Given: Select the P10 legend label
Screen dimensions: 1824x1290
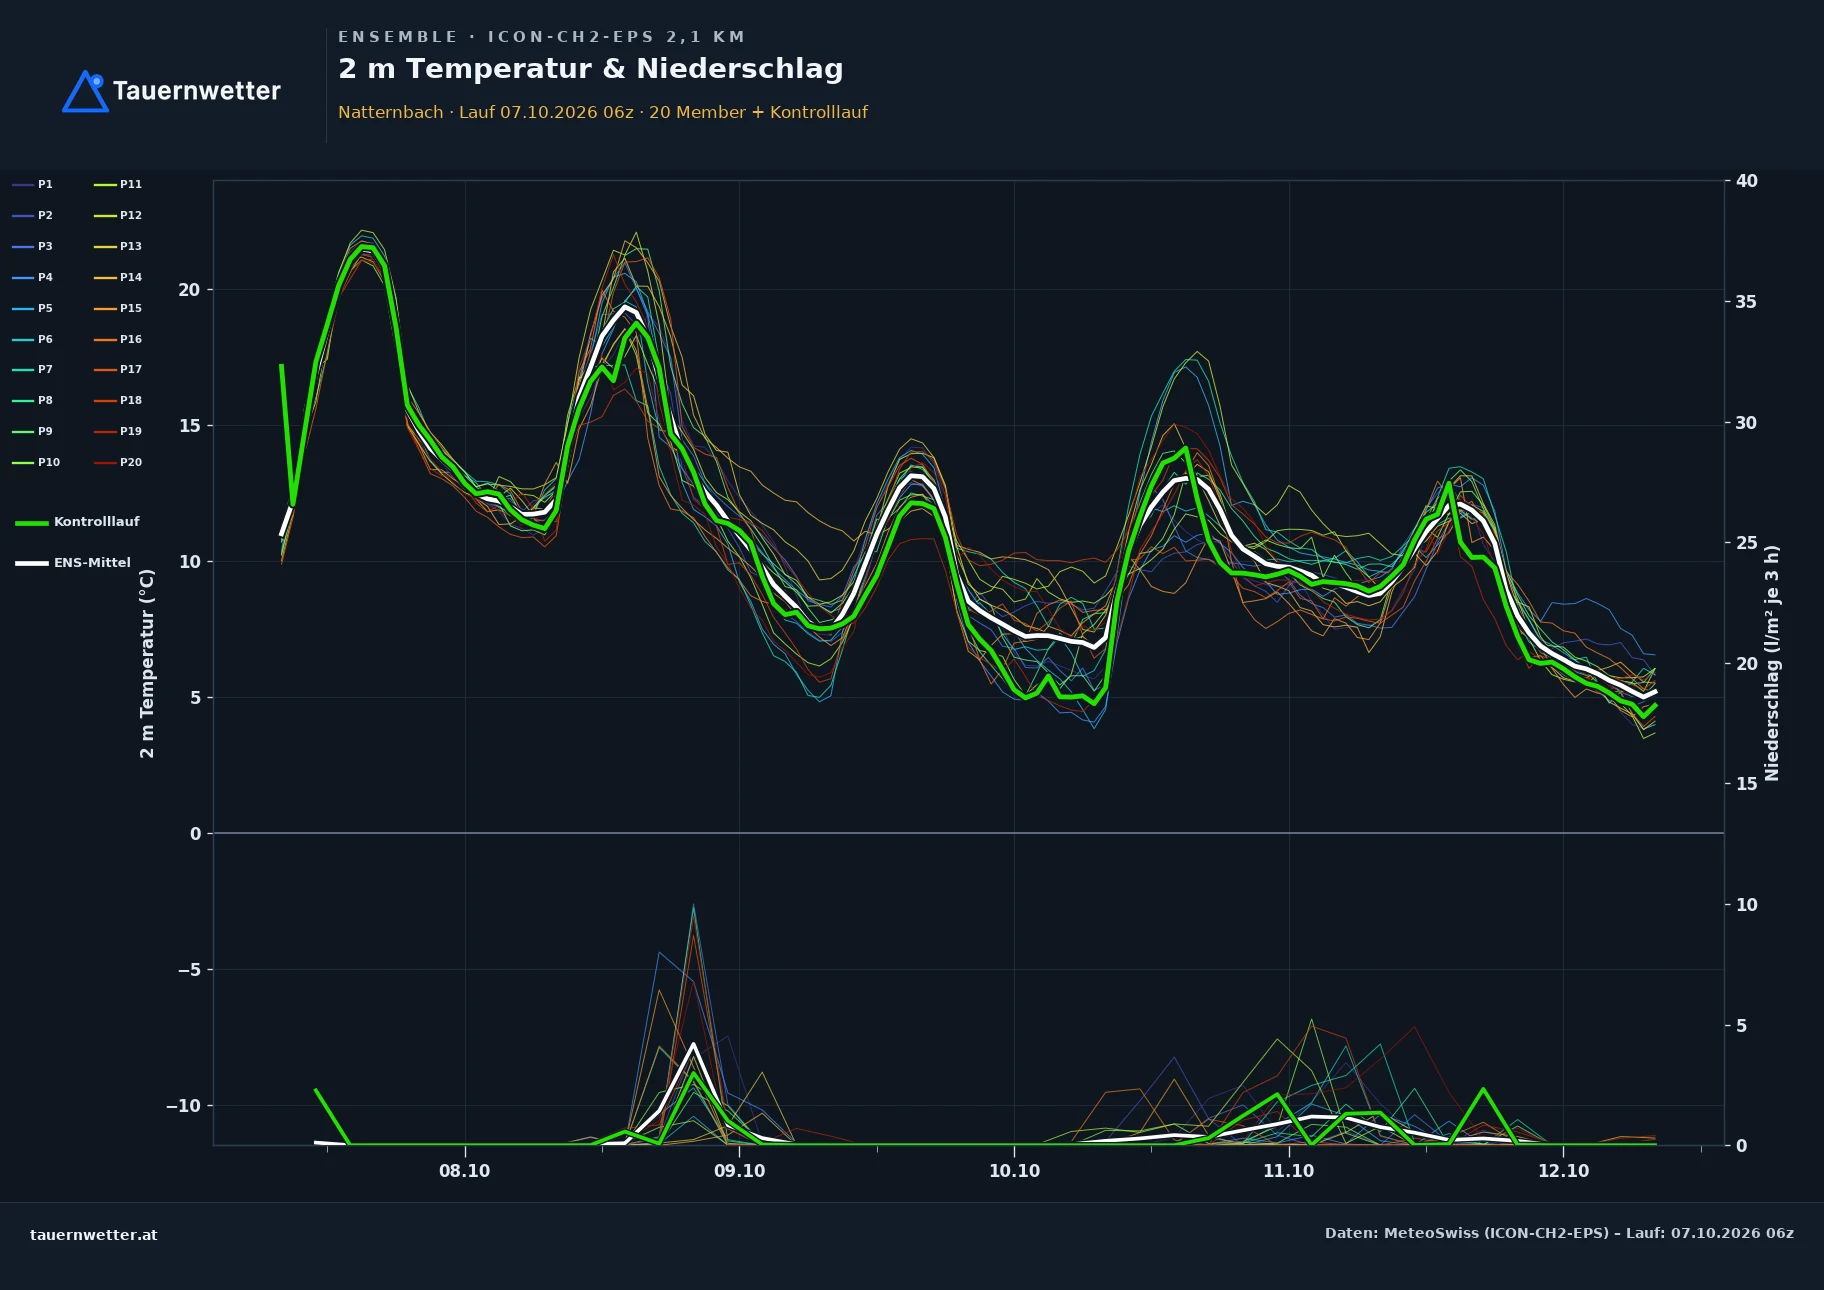Looking at the screenshot, I should pyautogui.click(x=49, y=462).
